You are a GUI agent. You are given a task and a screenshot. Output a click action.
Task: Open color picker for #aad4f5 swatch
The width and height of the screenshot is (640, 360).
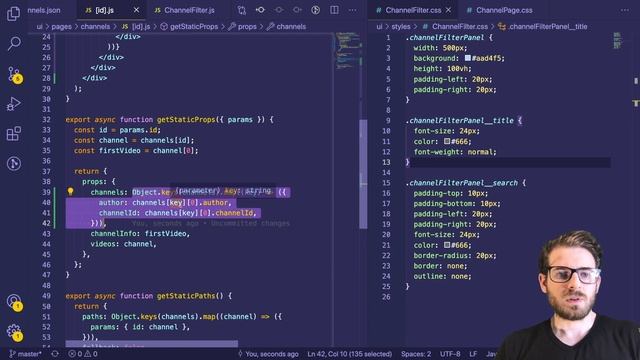tap(467, 58)
